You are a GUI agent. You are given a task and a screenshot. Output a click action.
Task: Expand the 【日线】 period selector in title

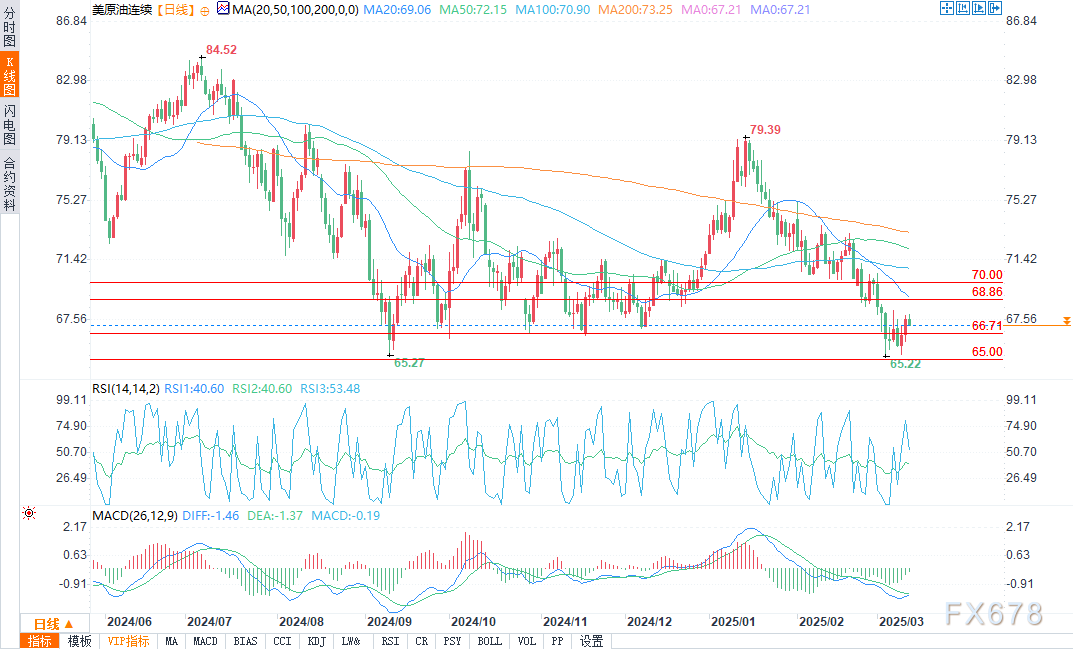[x=175, y=10]
